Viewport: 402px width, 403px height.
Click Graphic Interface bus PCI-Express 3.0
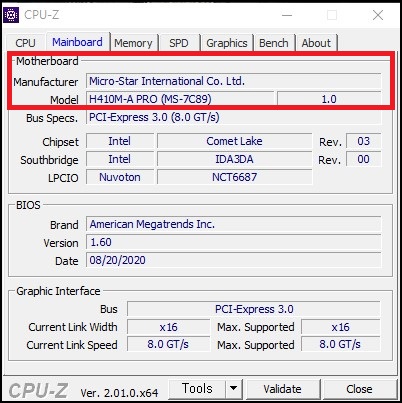pos(254,309)
